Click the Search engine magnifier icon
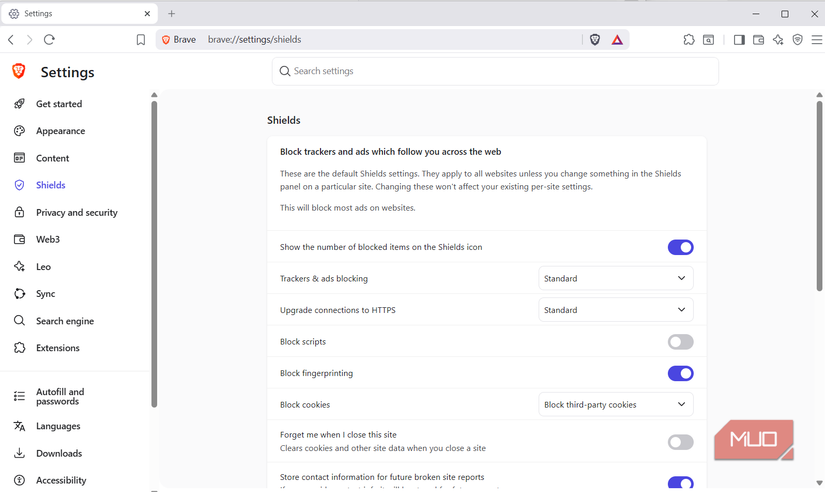The image size is (825, 492). coord(19,320)
